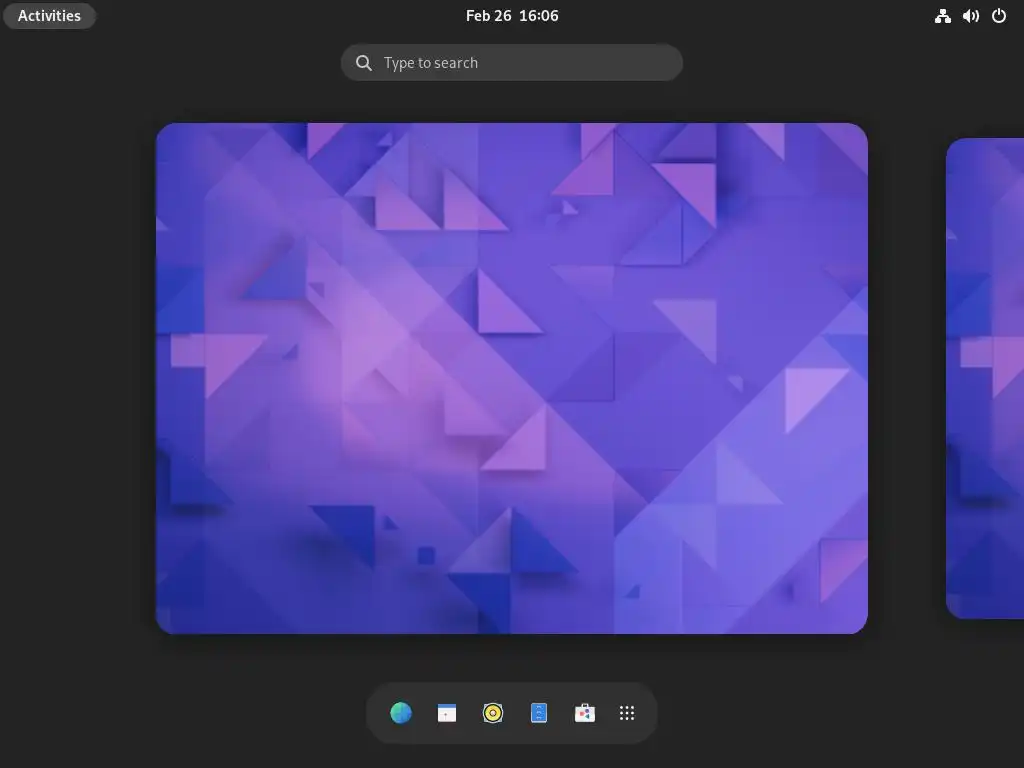Screen dimensions: 1024x768
Task: Launch the blue notes app icon in the dash
Action: coord(539,712)
